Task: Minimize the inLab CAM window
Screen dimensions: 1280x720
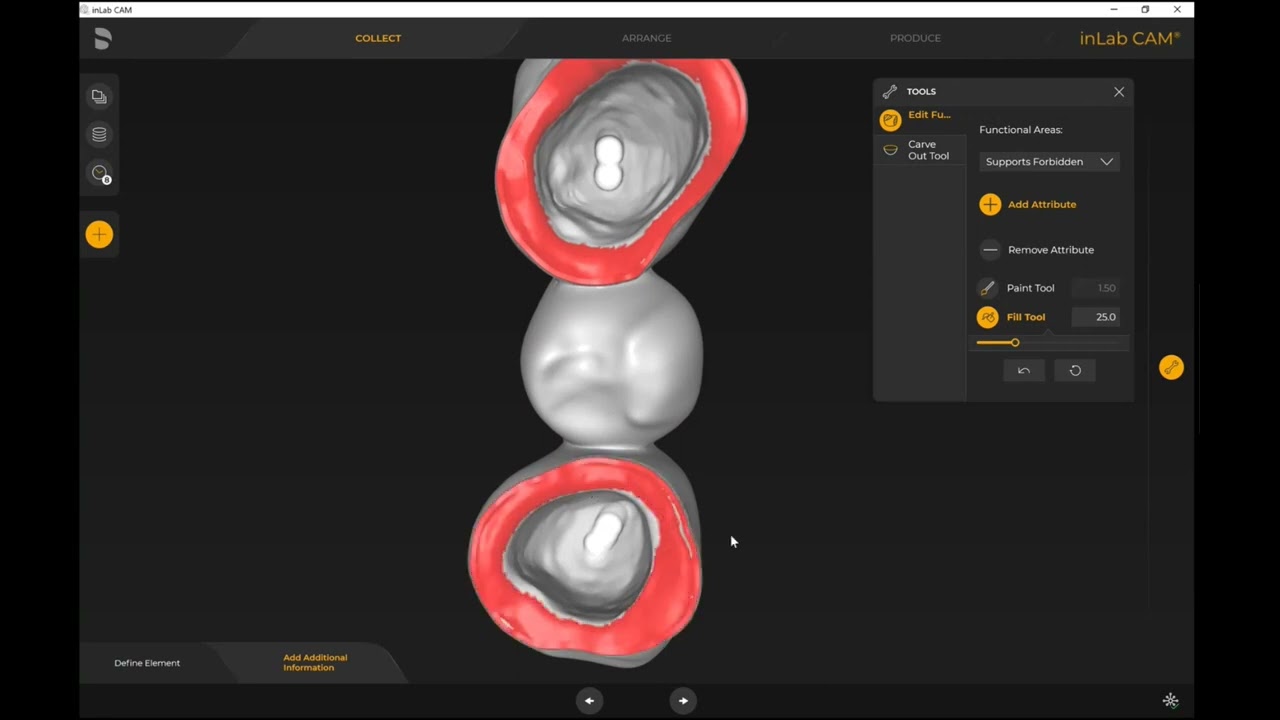Action: pyautogui.click(x=1114, y=9)
